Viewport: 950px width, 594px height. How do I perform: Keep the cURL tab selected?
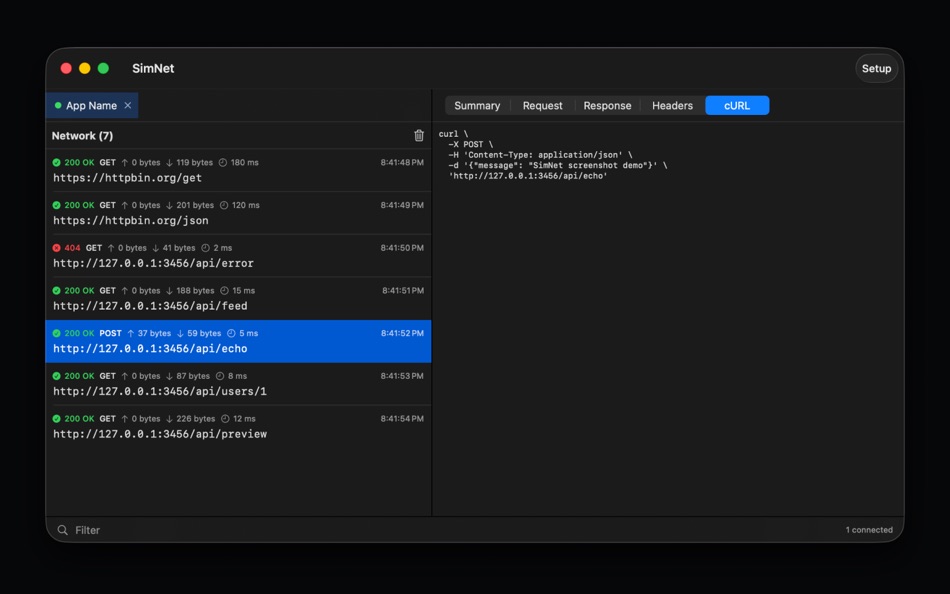pos(737,105)
